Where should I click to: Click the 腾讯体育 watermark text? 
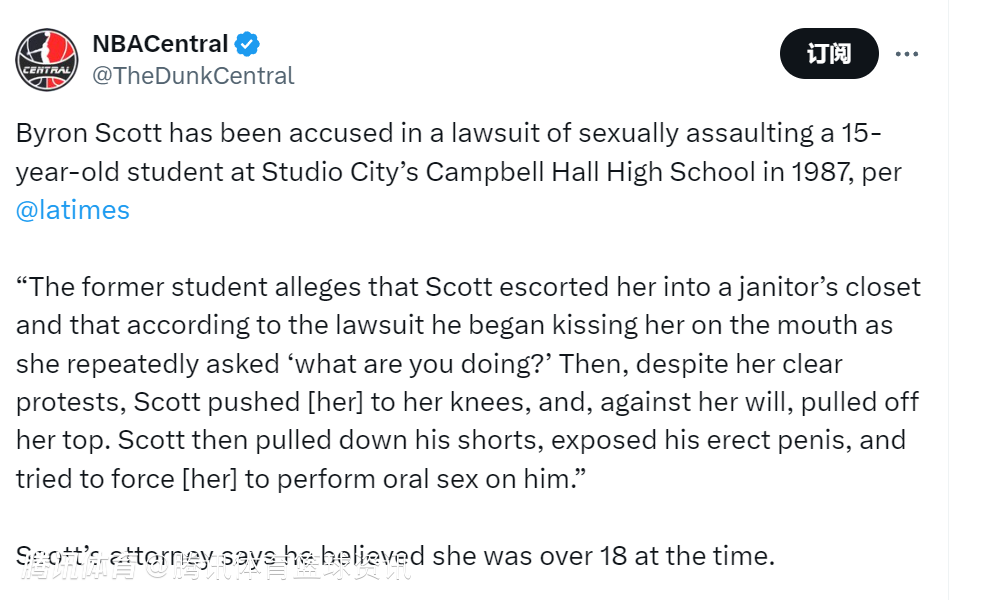(77, 569)
